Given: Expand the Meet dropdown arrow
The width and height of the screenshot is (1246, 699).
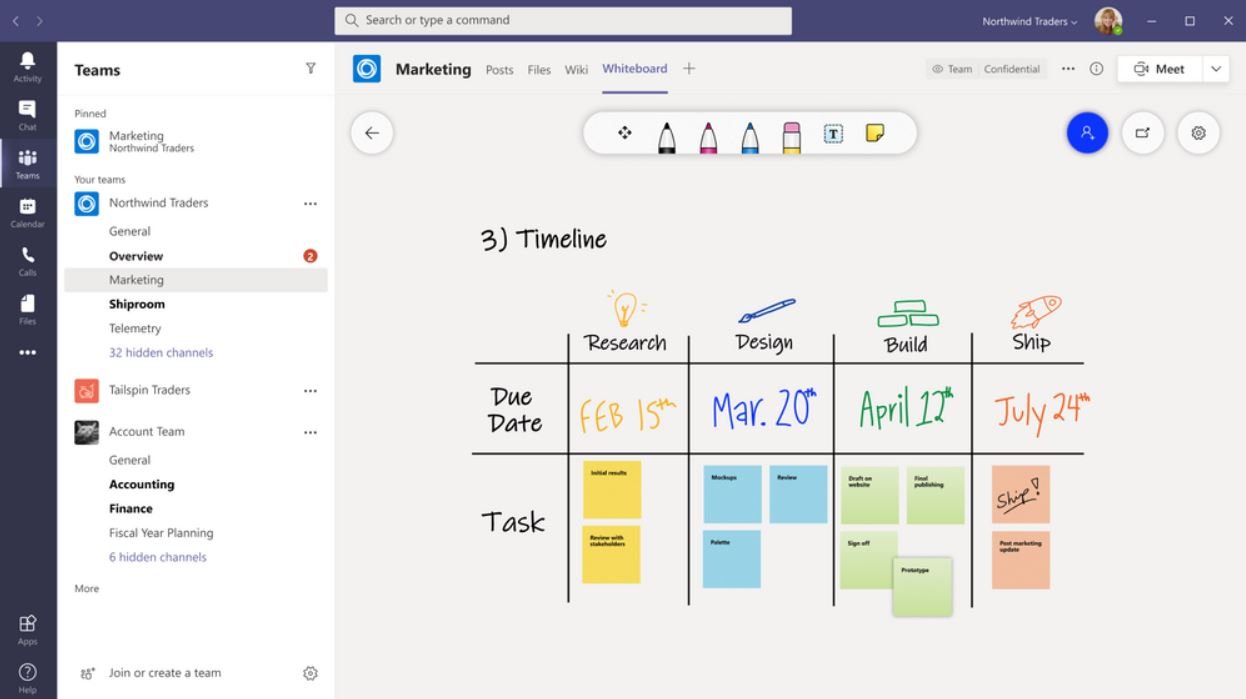Looking at the screenshot, I should pos(1216,69).
